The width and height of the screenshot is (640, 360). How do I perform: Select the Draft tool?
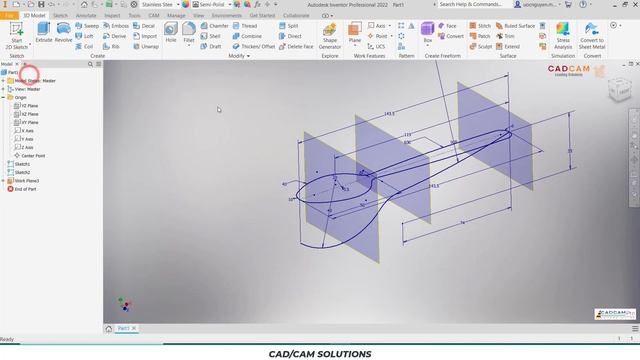coord(210,47)
